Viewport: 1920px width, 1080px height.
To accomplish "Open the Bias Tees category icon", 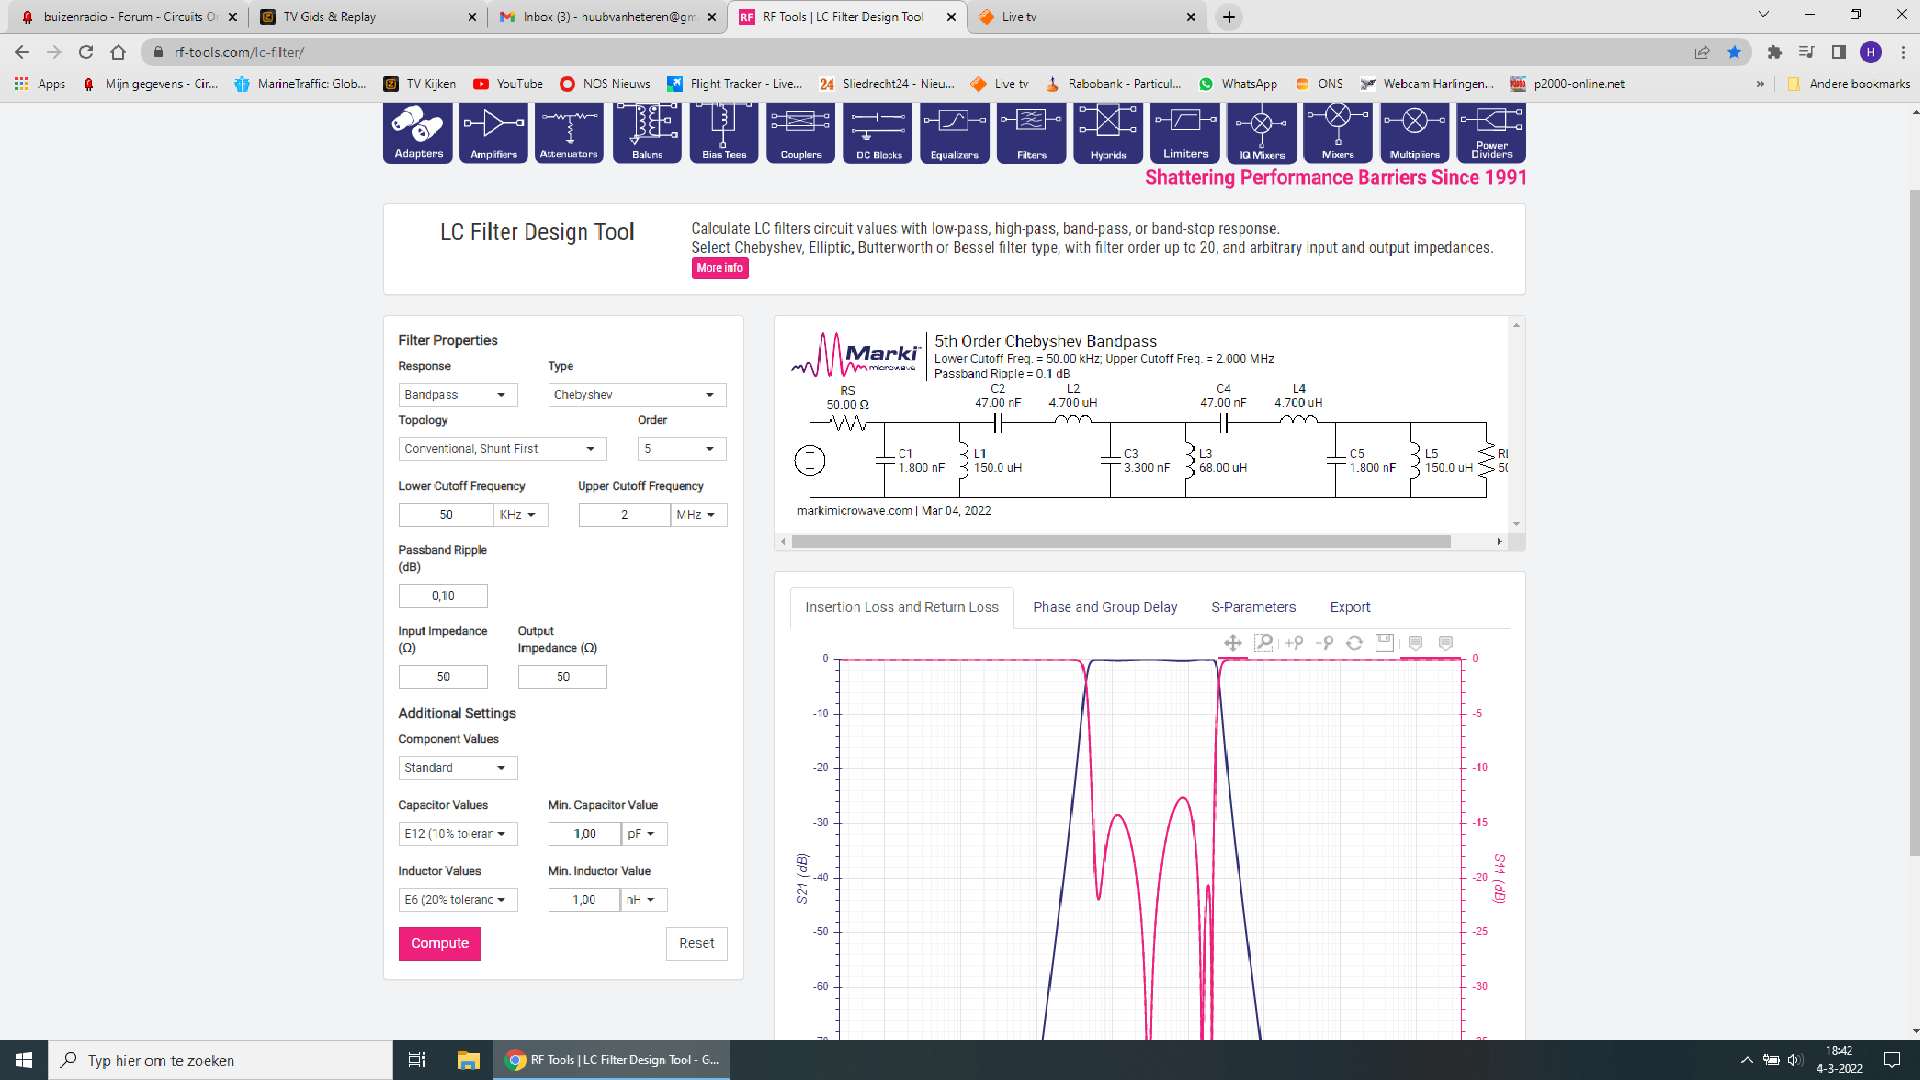I will 724,133.
